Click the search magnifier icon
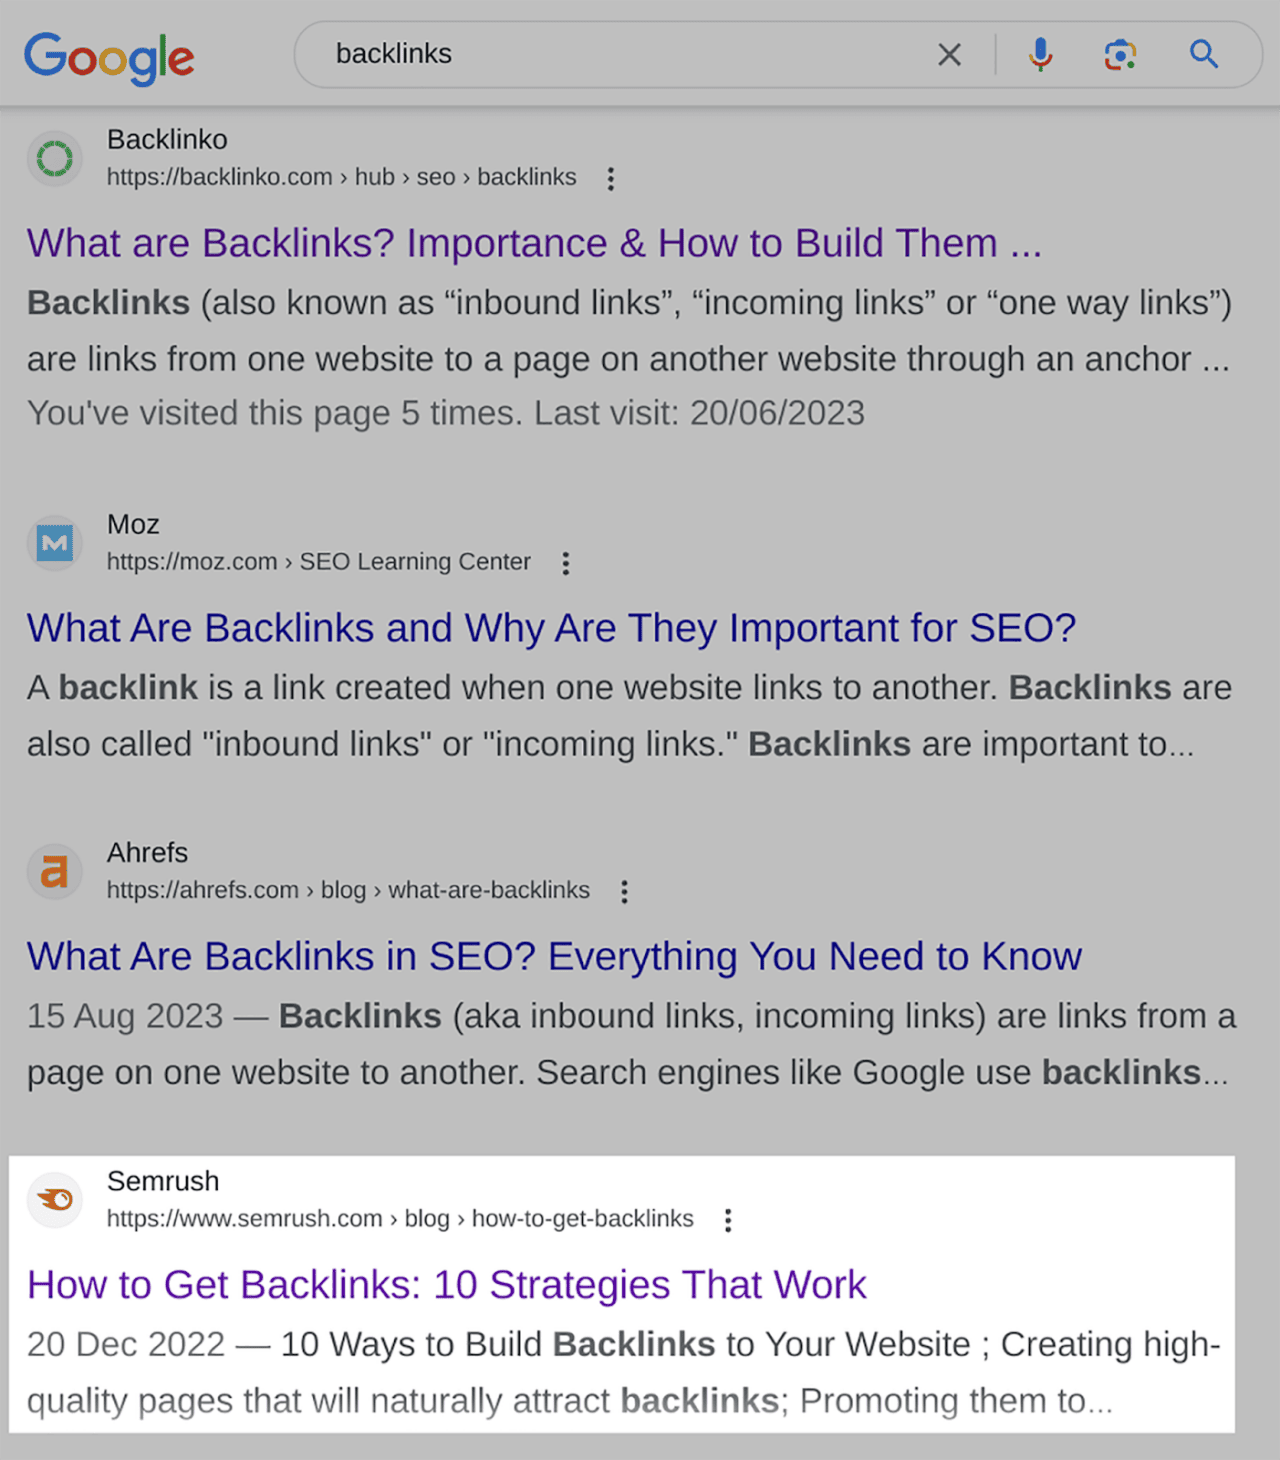This screenshot has height=1460, width=1280. click(1202, 55)
